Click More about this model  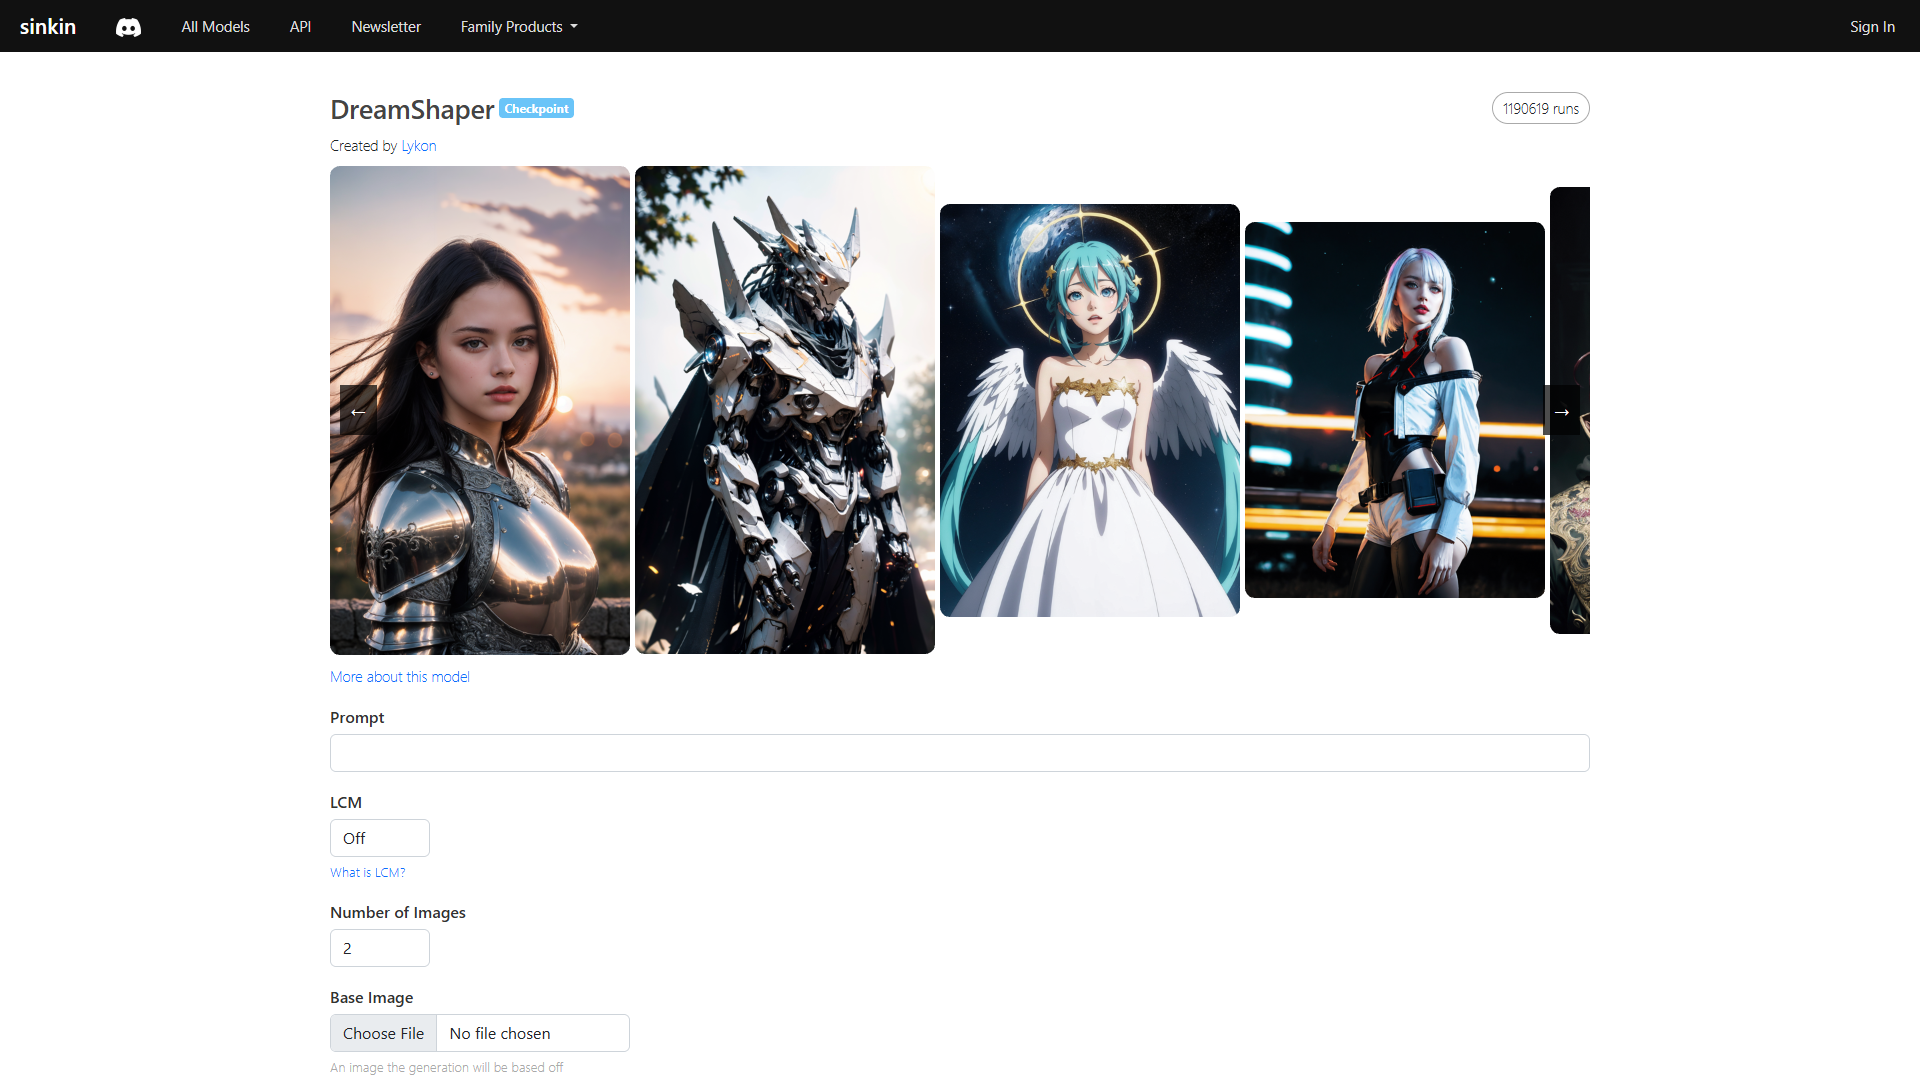pos(399,677)
